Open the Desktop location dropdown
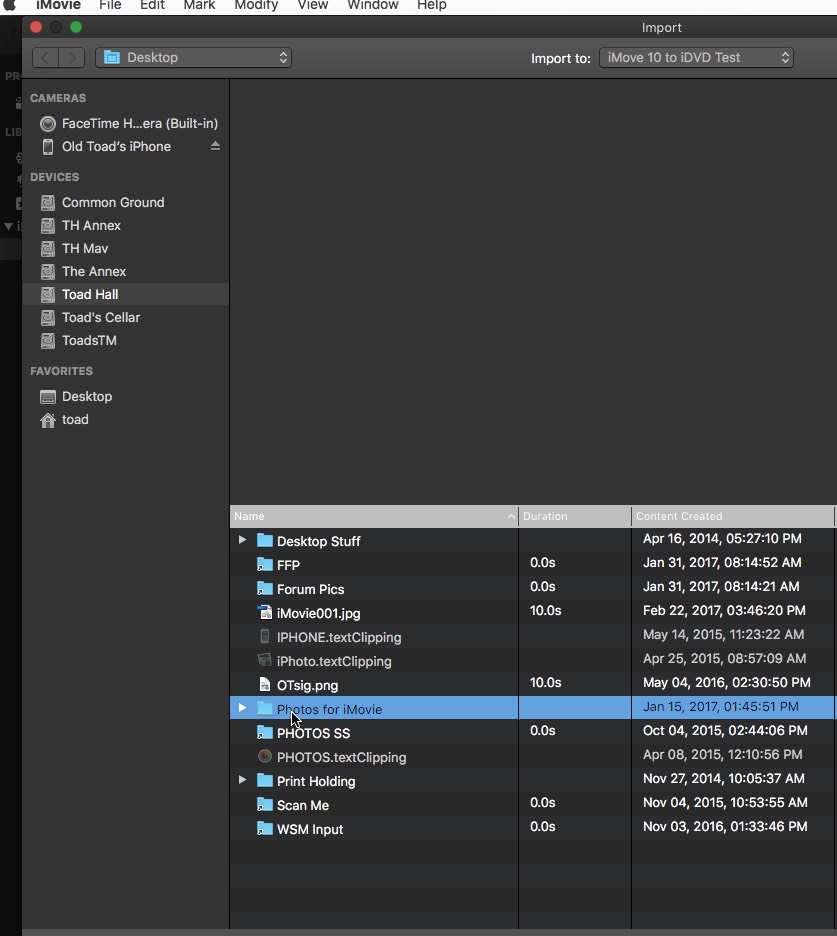This screenshot has width=837, height=936. [193, 57]
